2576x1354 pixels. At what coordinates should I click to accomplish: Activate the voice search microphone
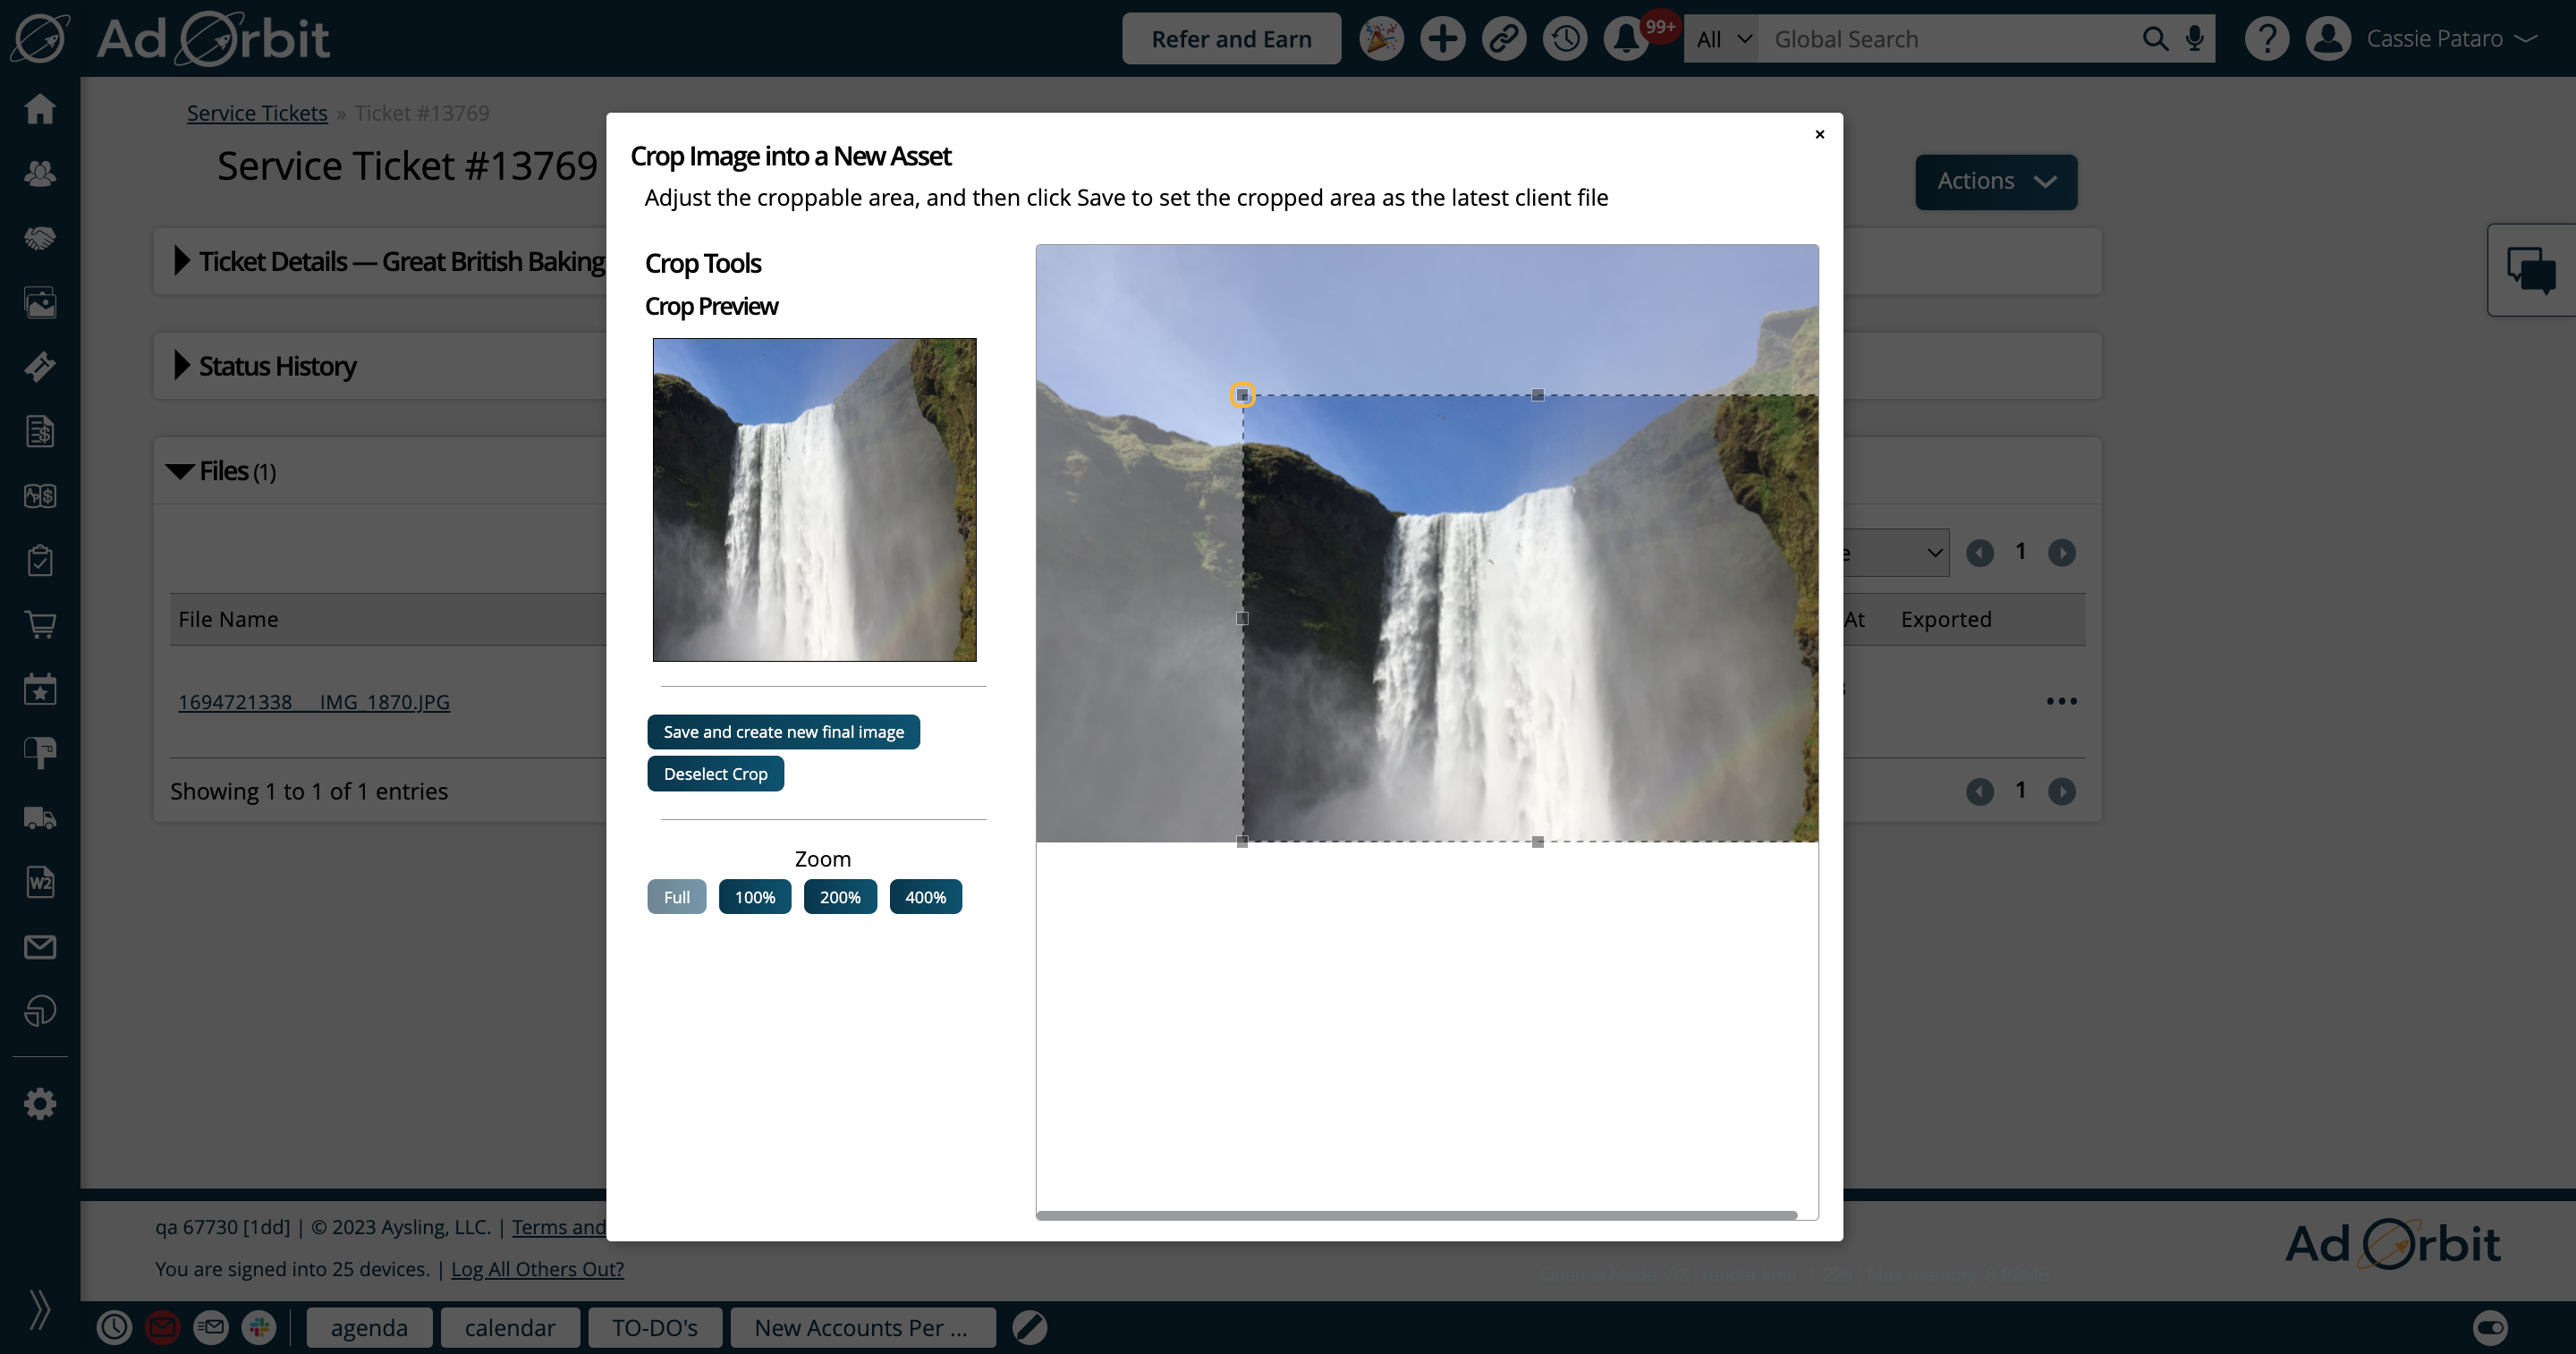(2195, 39)
